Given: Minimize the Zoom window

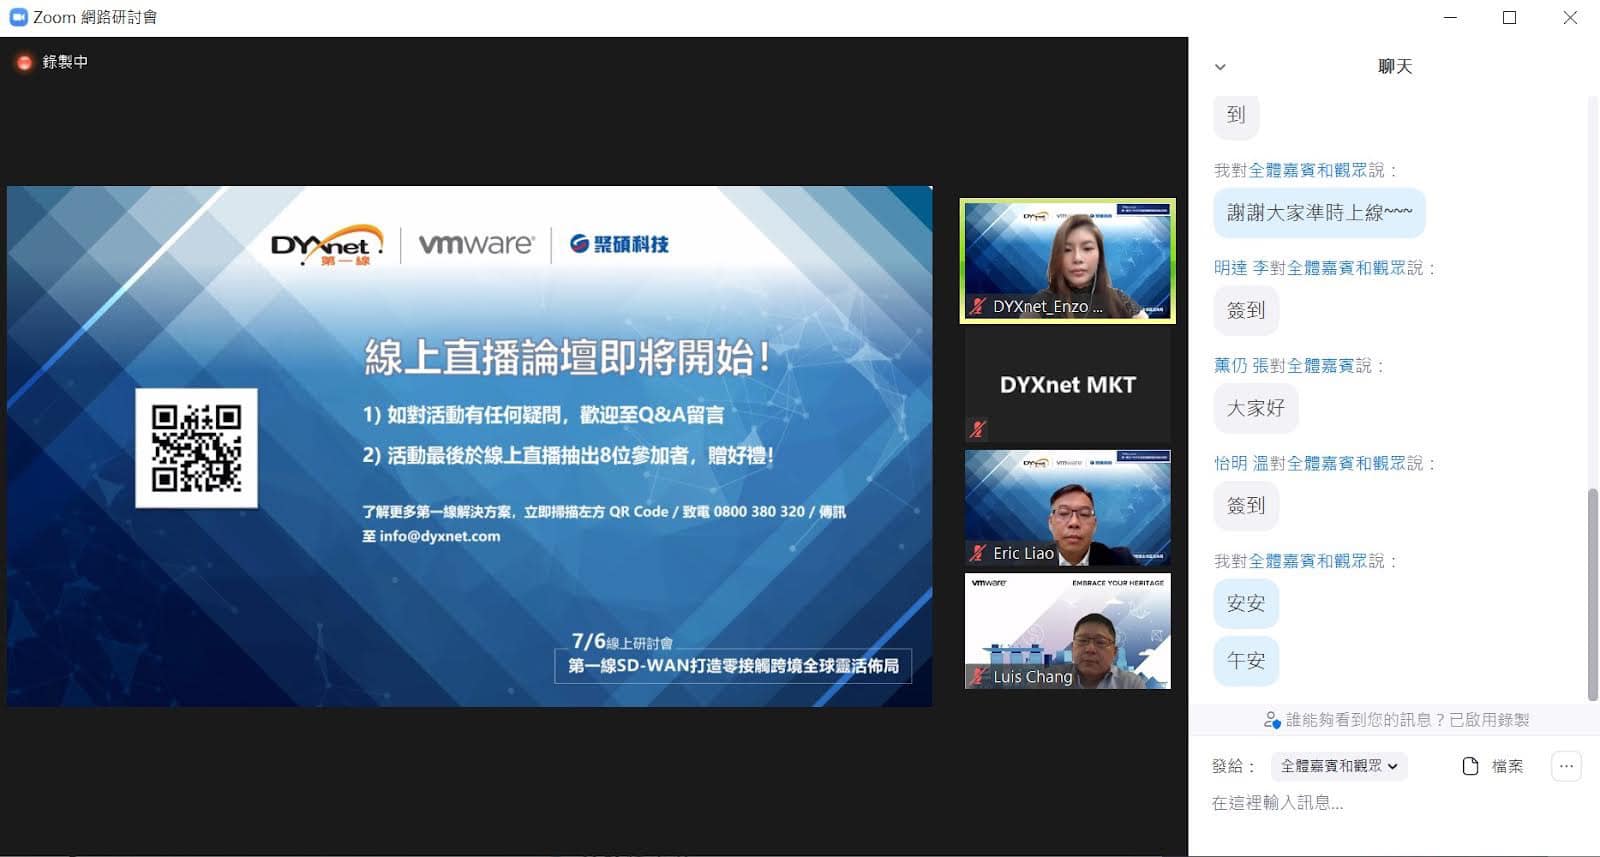Looking at the screenshot, I should pos(1451,18).
